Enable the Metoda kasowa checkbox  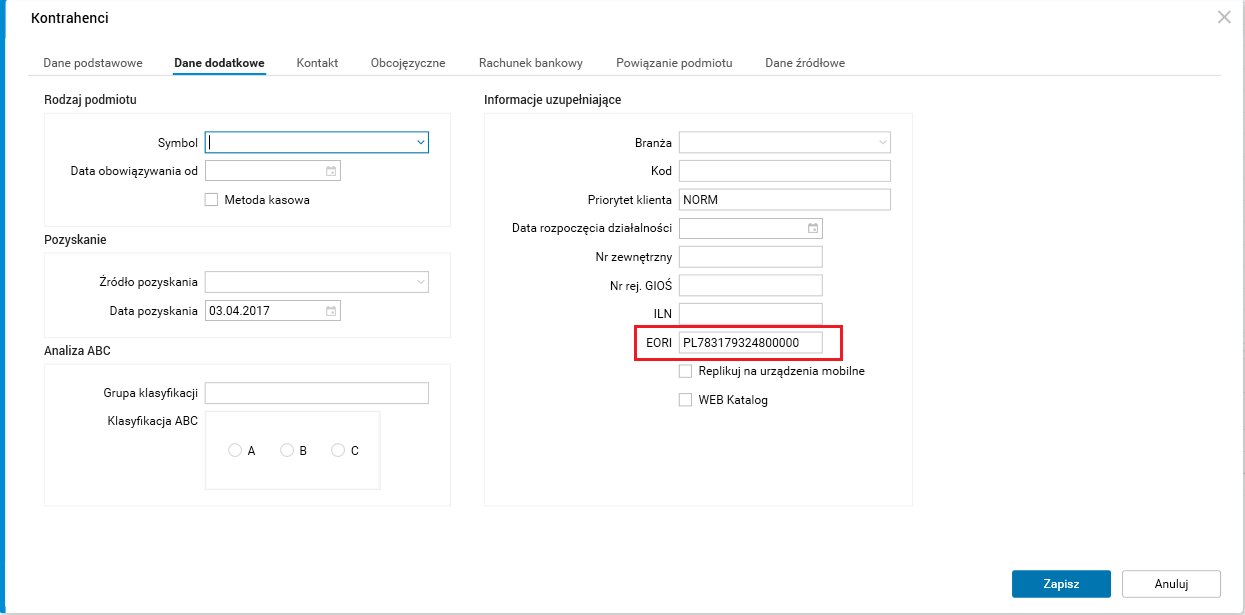[x=211, y=199]
